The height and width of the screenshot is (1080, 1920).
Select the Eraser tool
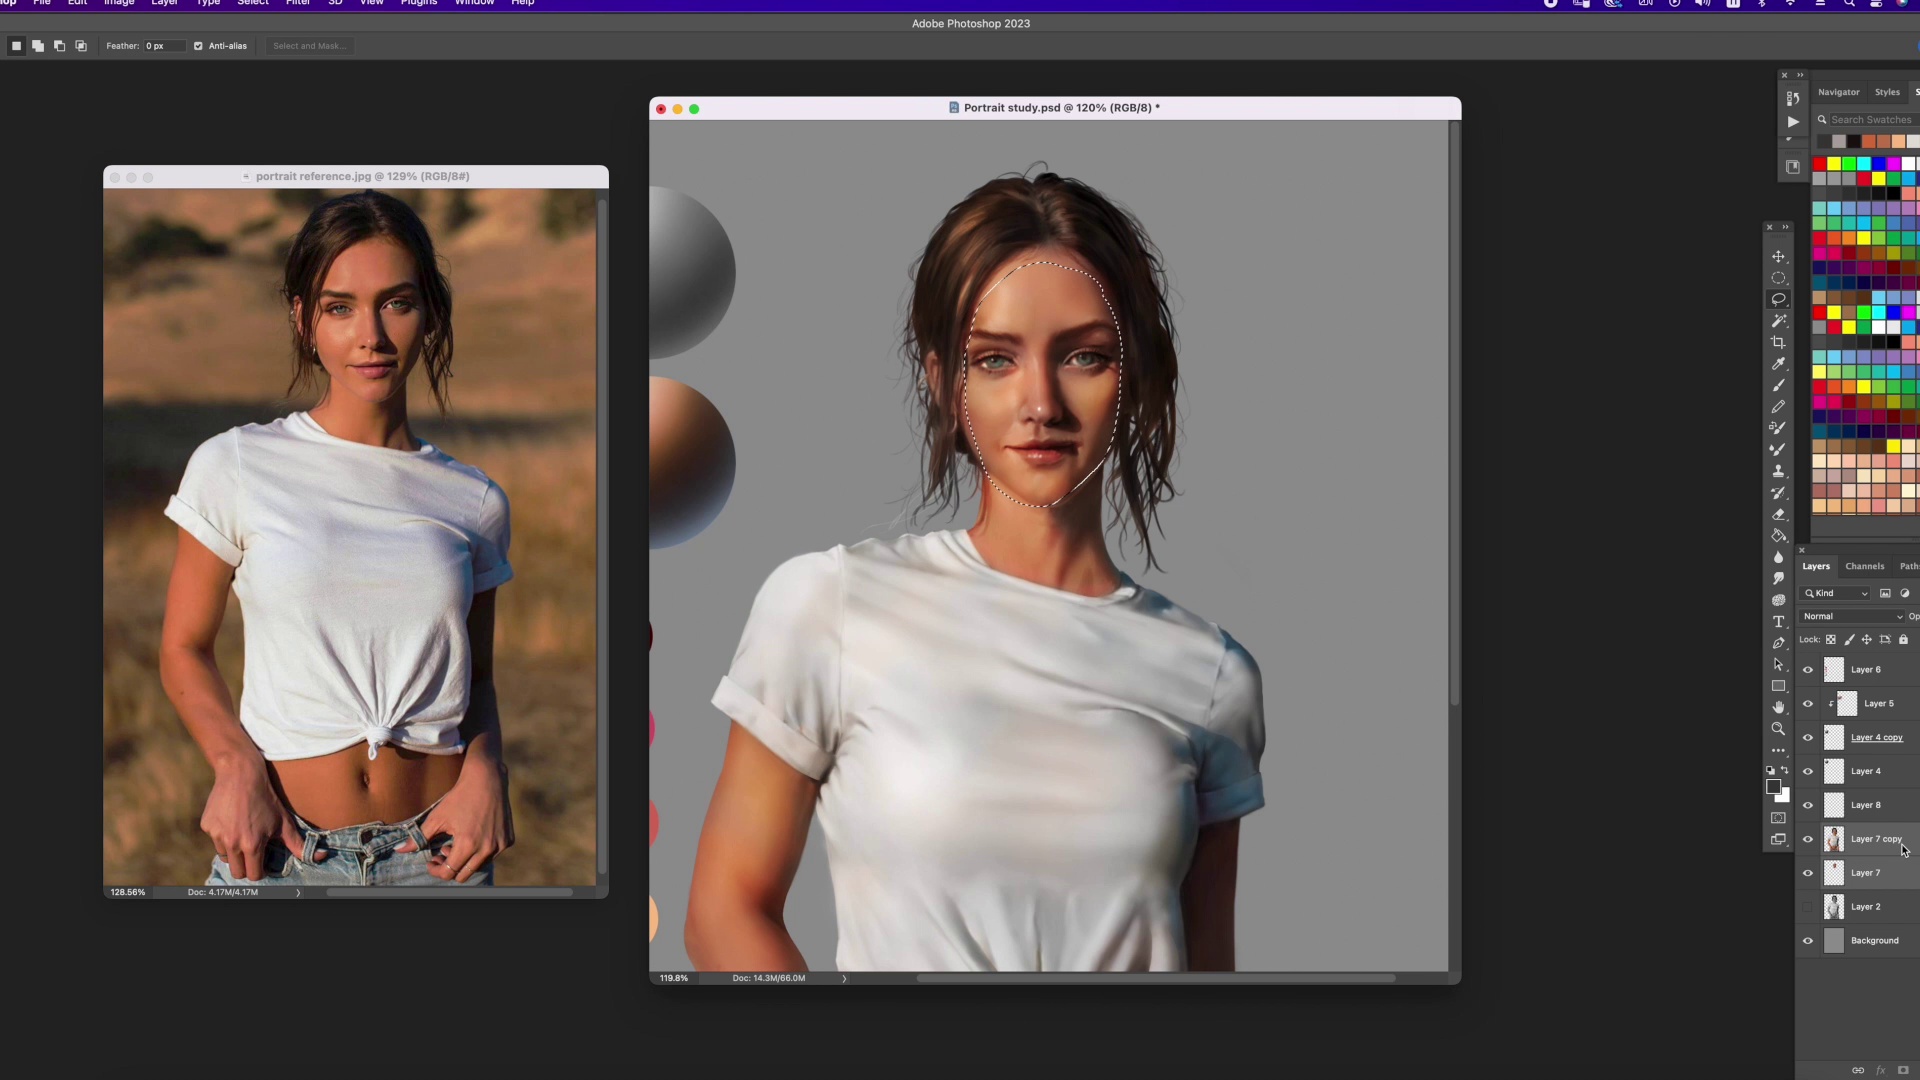coord(1778,515)
